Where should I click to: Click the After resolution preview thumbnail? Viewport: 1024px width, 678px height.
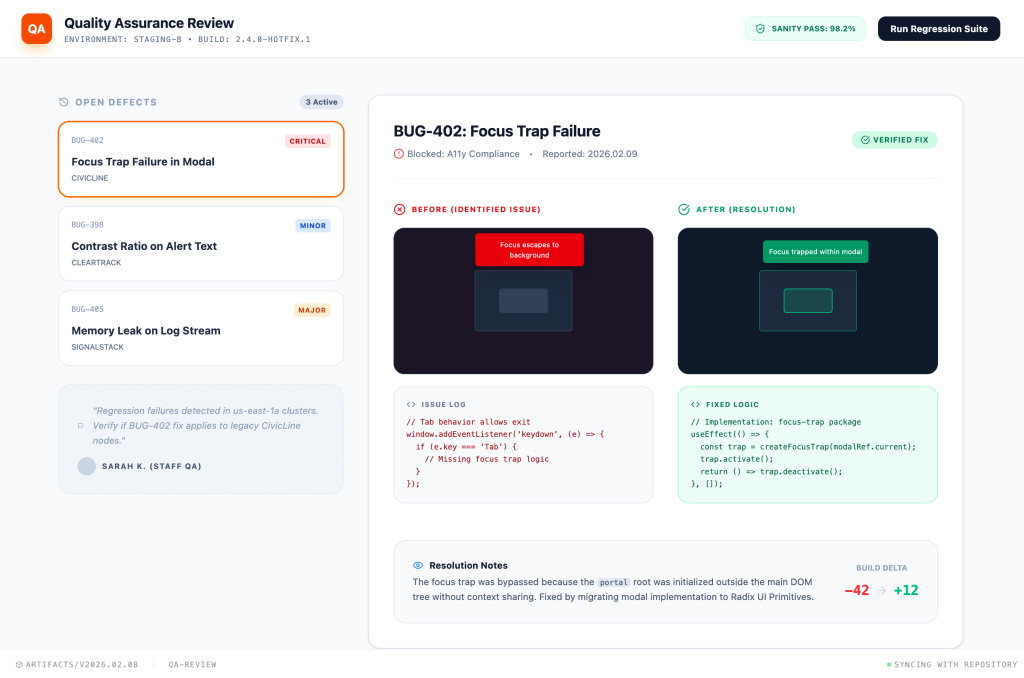coord(807,301)
